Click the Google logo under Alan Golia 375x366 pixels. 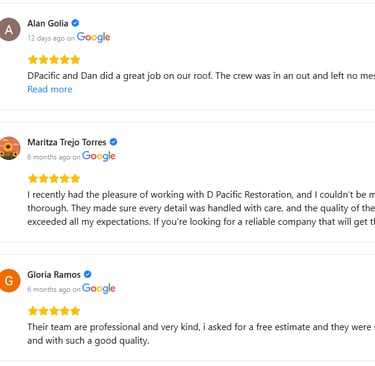pyautogui.click(x=93, y=37)
